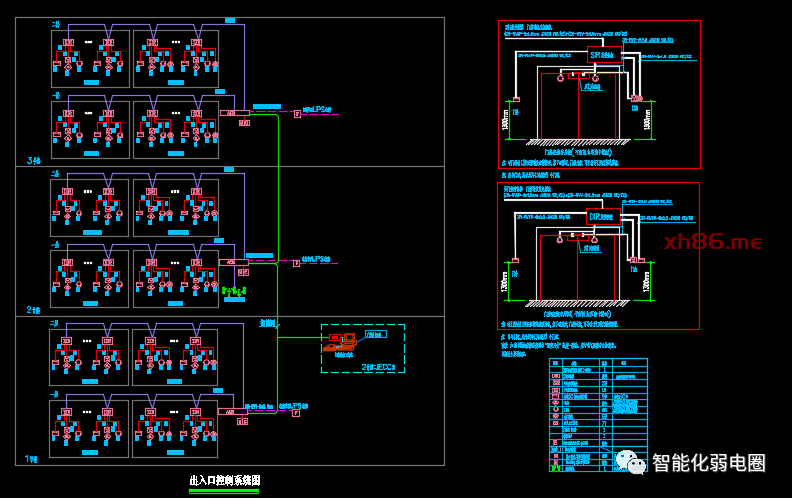Screen dimensions: 792x498
Task: Click the red border of upper door detail
Action: (x=599, y=21)
